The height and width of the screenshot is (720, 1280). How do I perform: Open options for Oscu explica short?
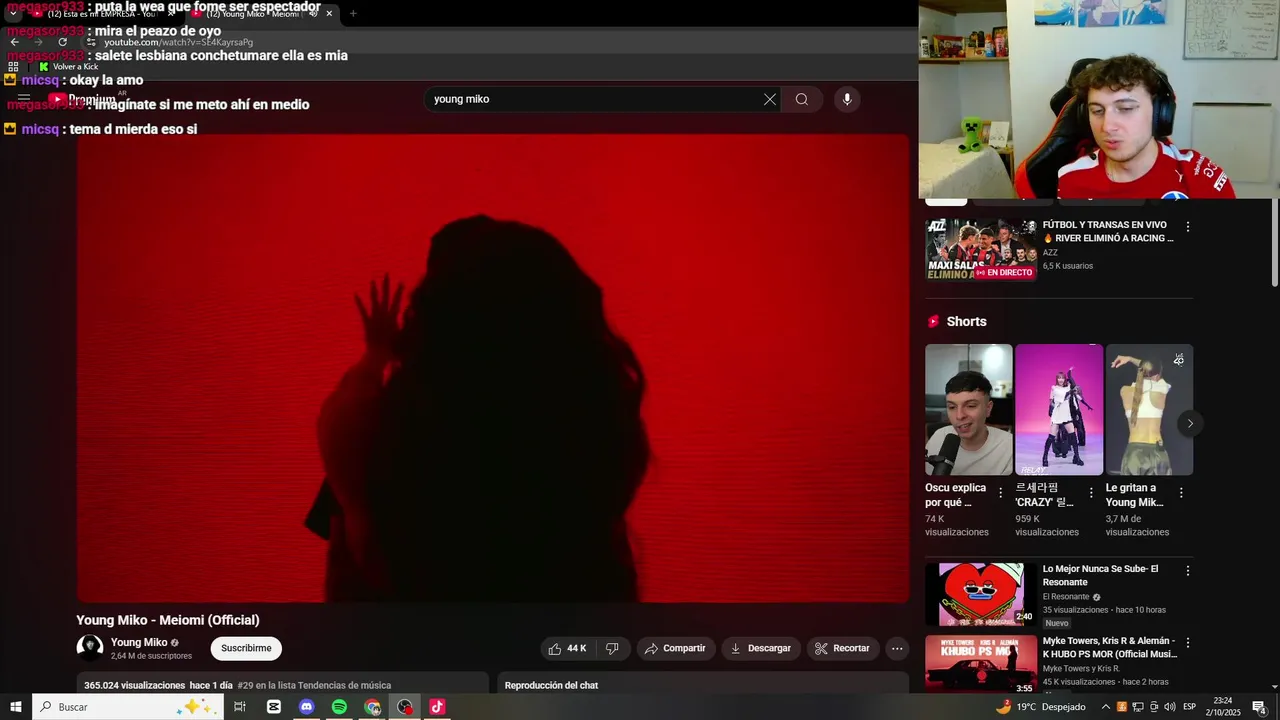pyautogui.click(x=1000, y=493)
